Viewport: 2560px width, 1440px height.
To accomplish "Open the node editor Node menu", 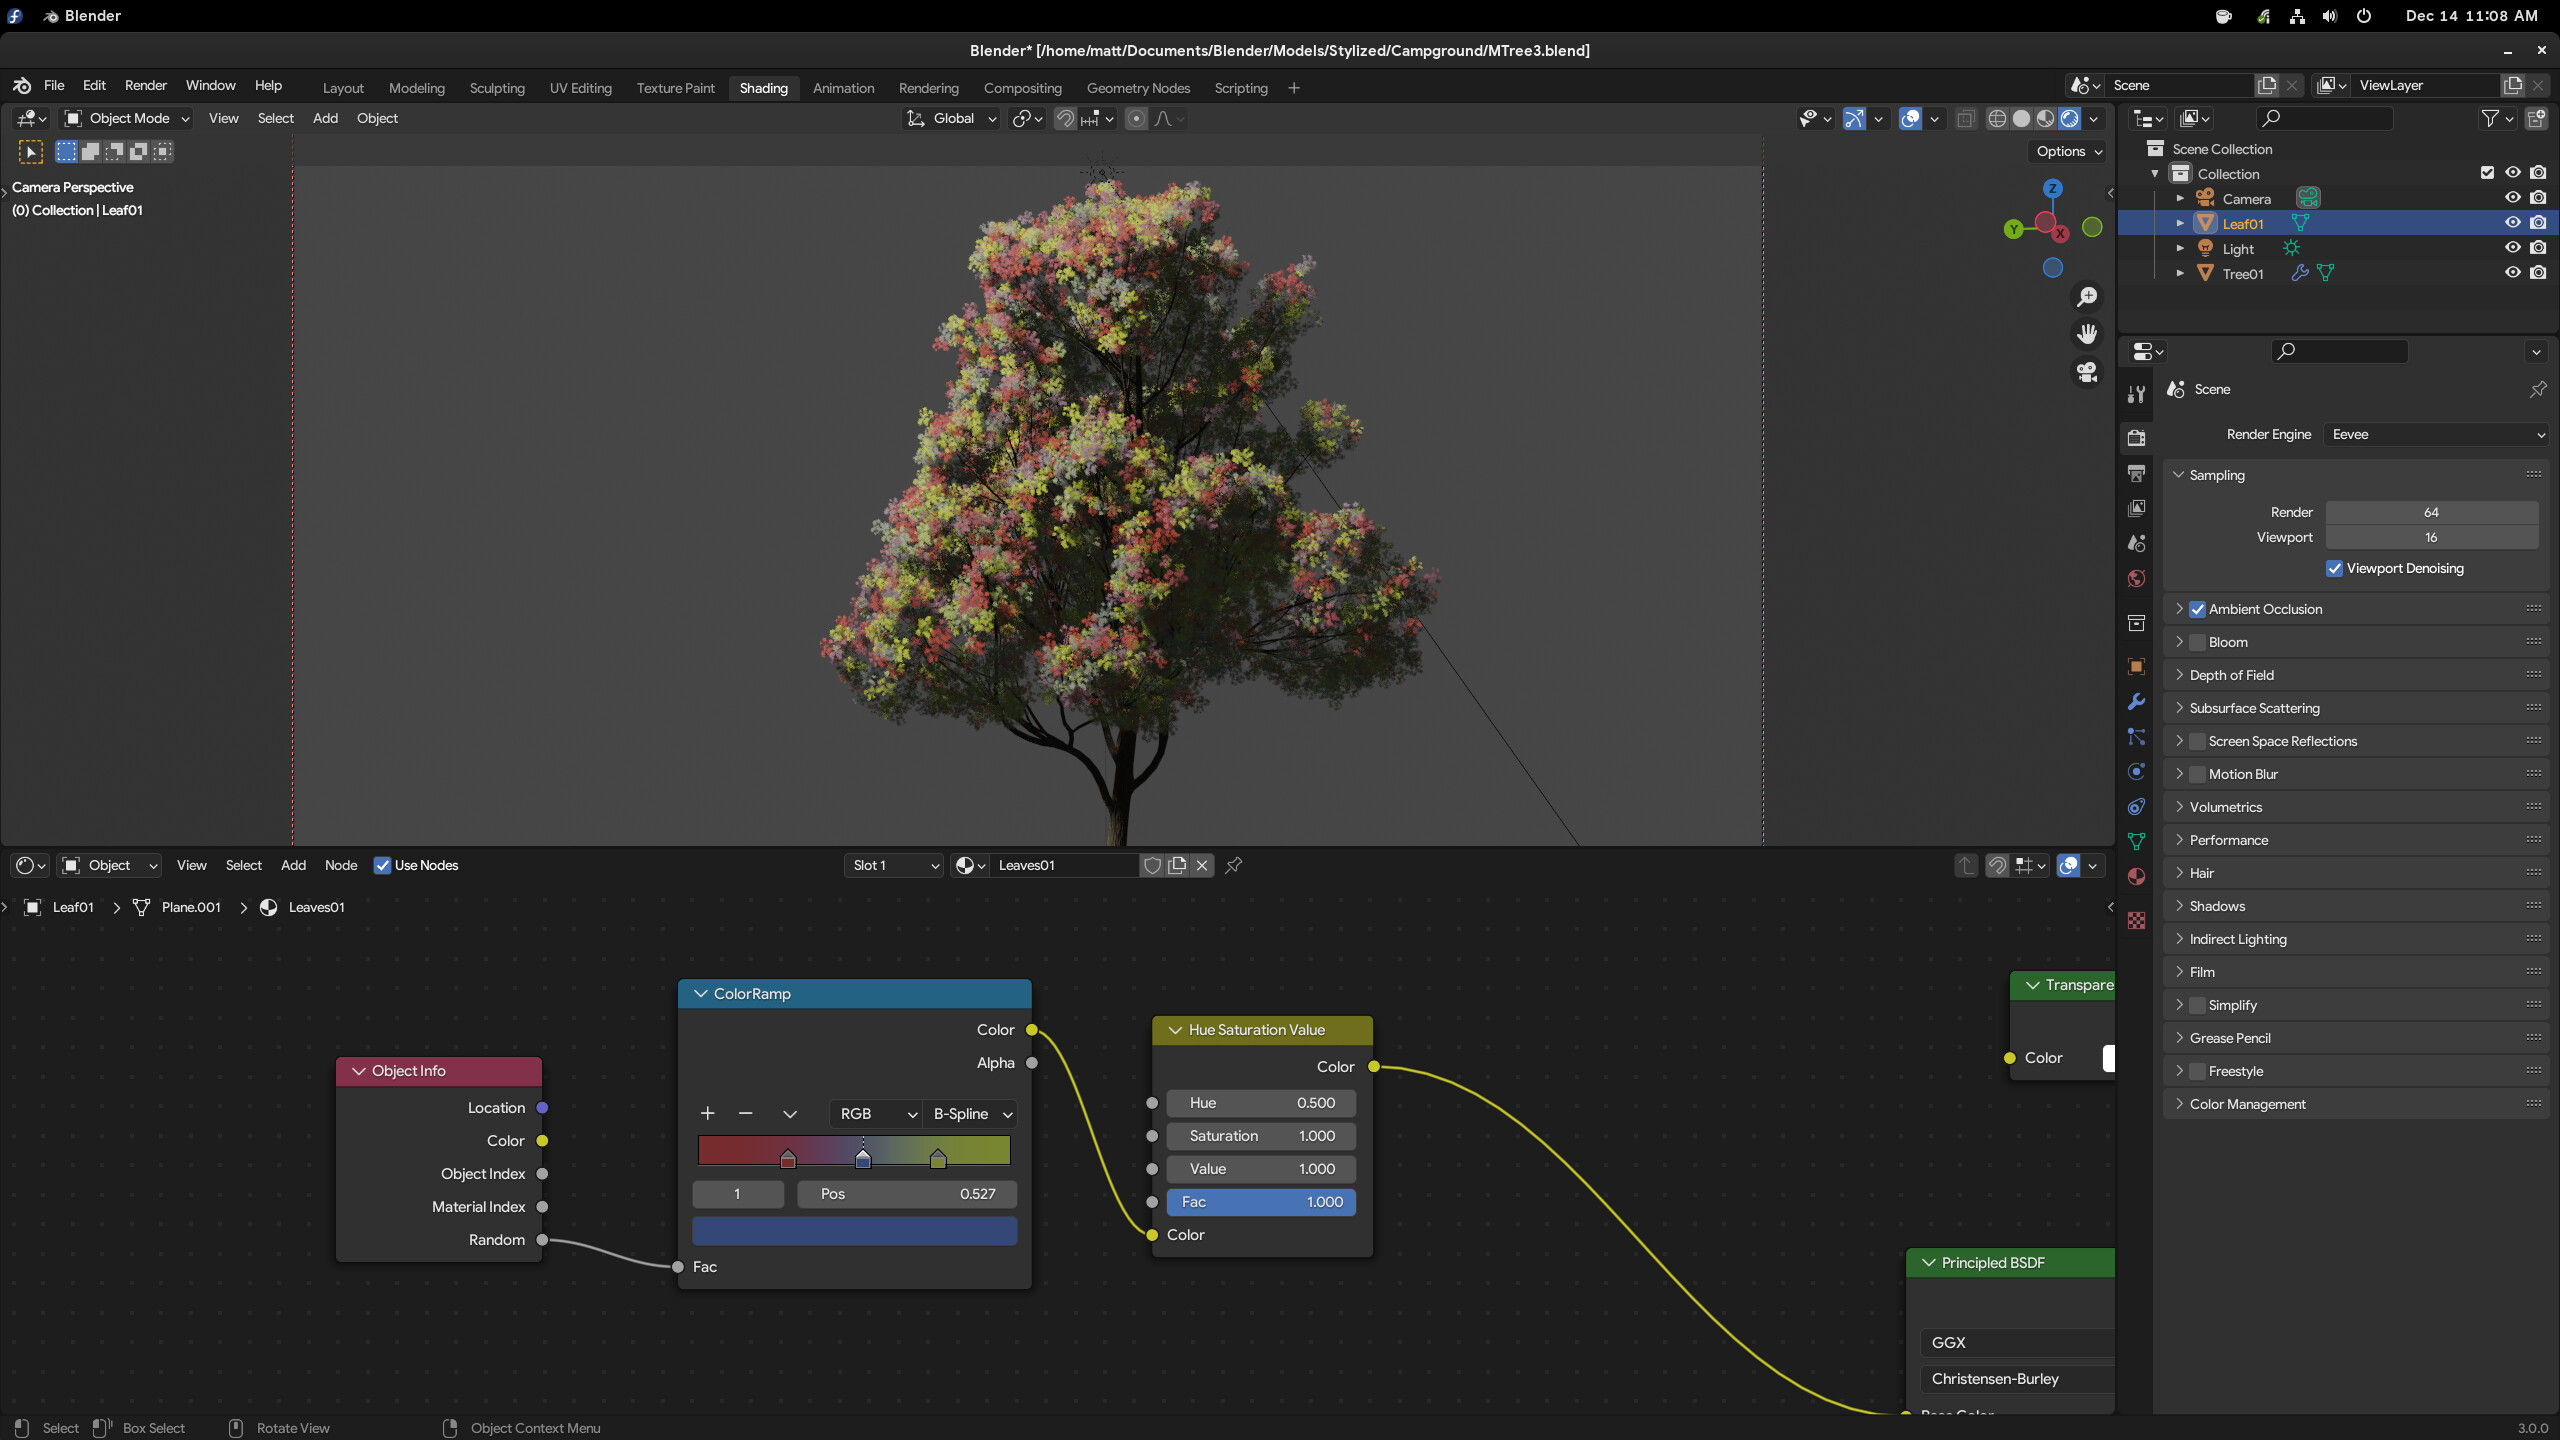I will [341, 866].
